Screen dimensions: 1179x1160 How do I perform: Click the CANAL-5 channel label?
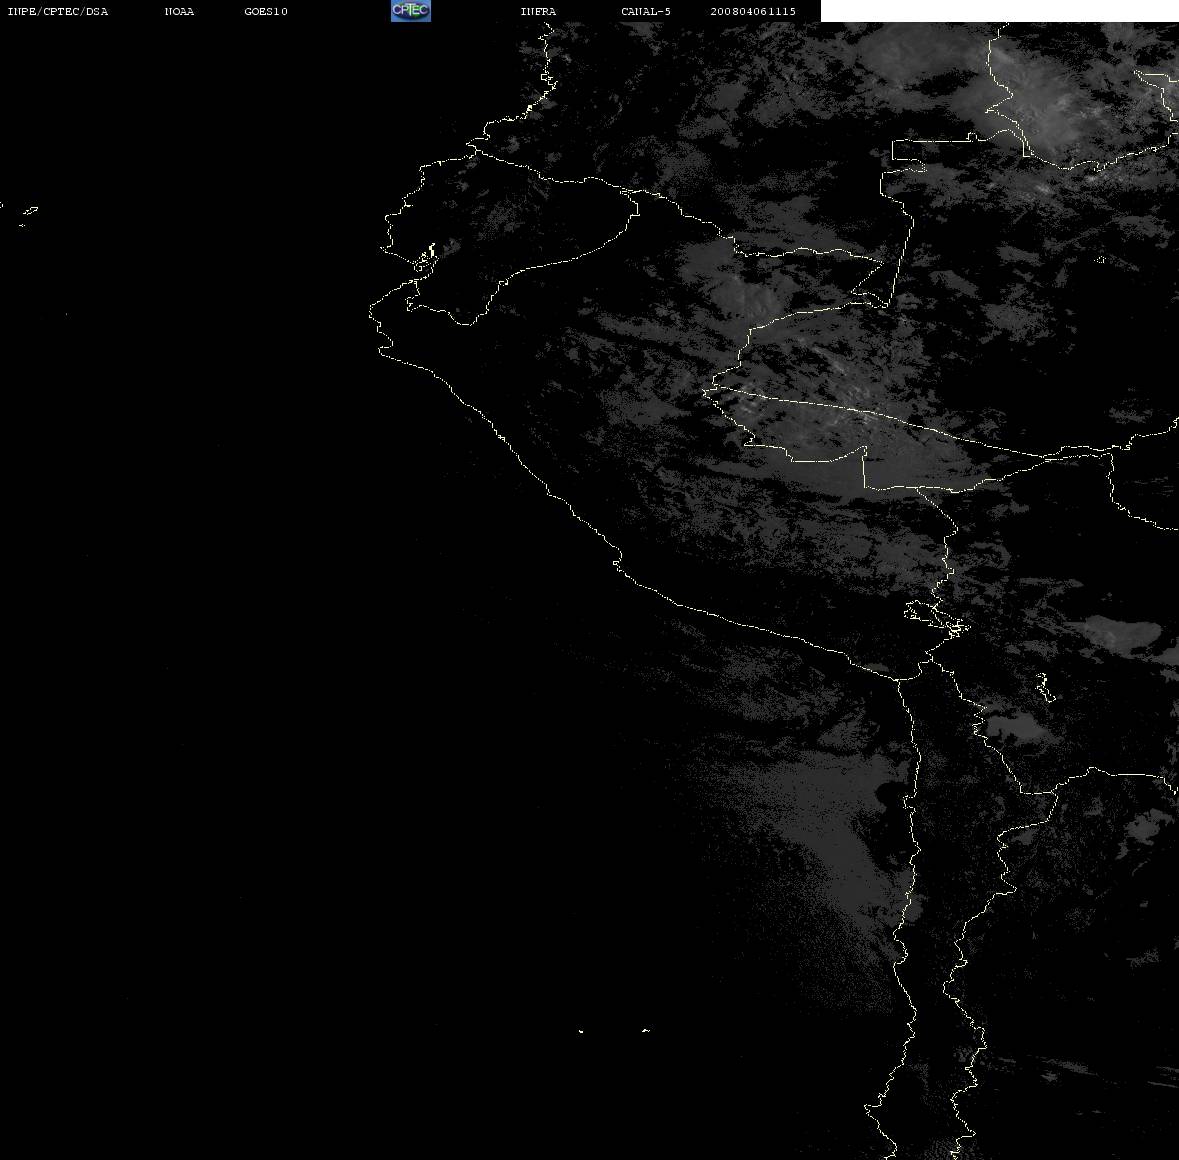646,11
